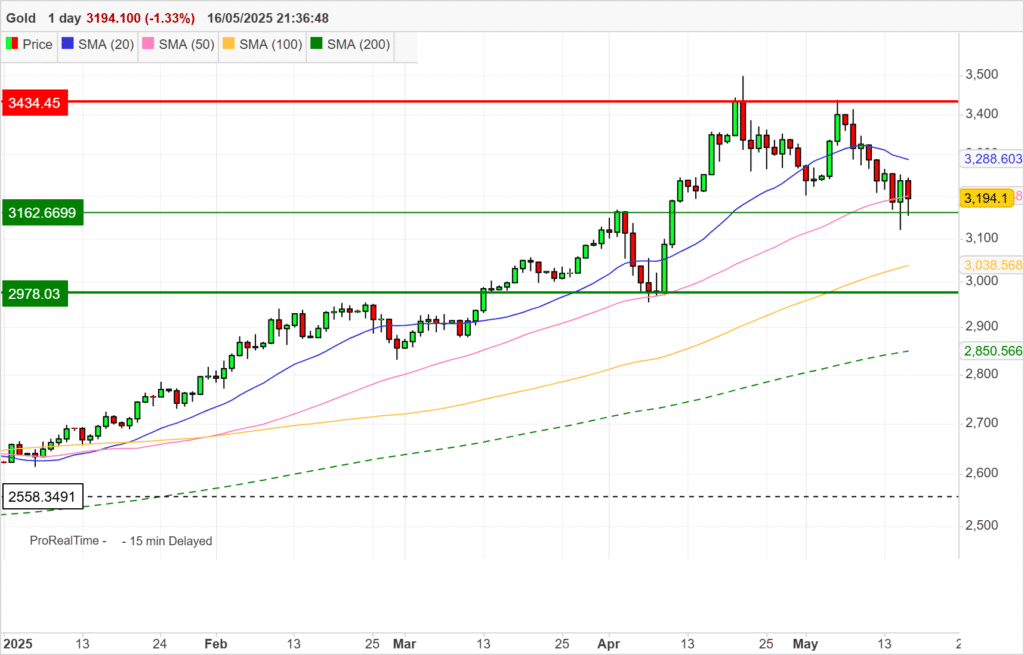
Task: Click the red 3434.45 resistance level label
Action: click(x=35, y=103)
